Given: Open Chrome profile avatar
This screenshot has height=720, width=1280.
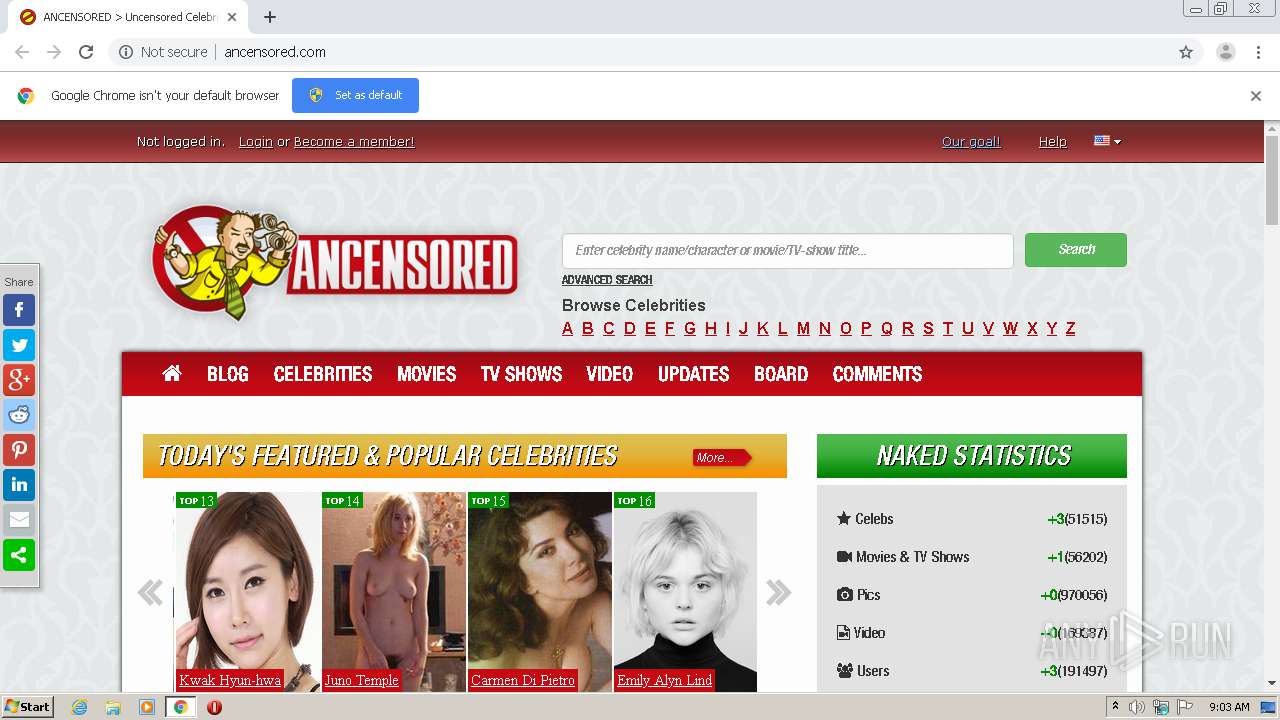Looking at the screenshot, I should [1225, 52].
